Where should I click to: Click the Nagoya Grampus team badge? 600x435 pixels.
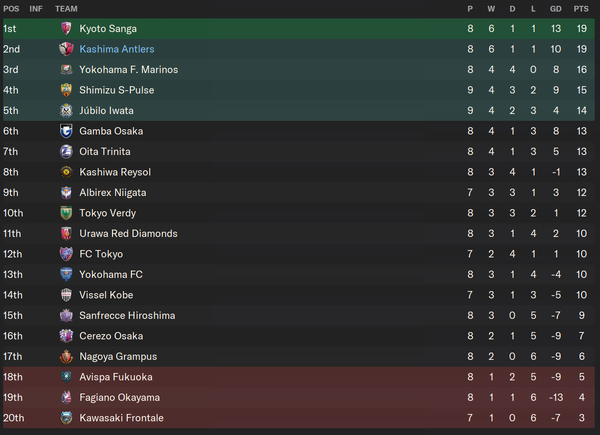coord(66,357)
